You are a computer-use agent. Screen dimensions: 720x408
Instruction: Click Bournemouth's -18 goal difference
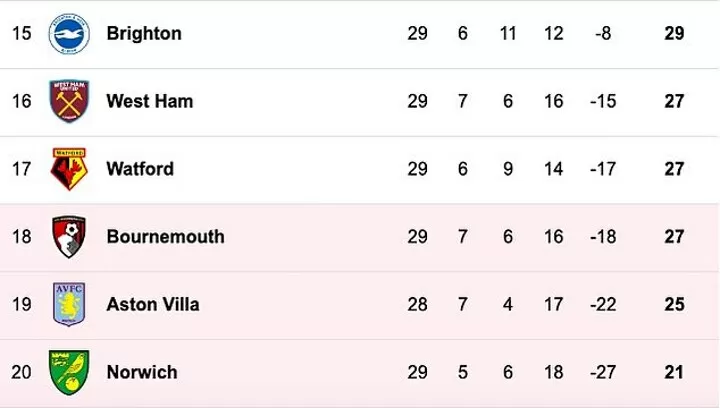pyautogui.click(x=602, y=237)
